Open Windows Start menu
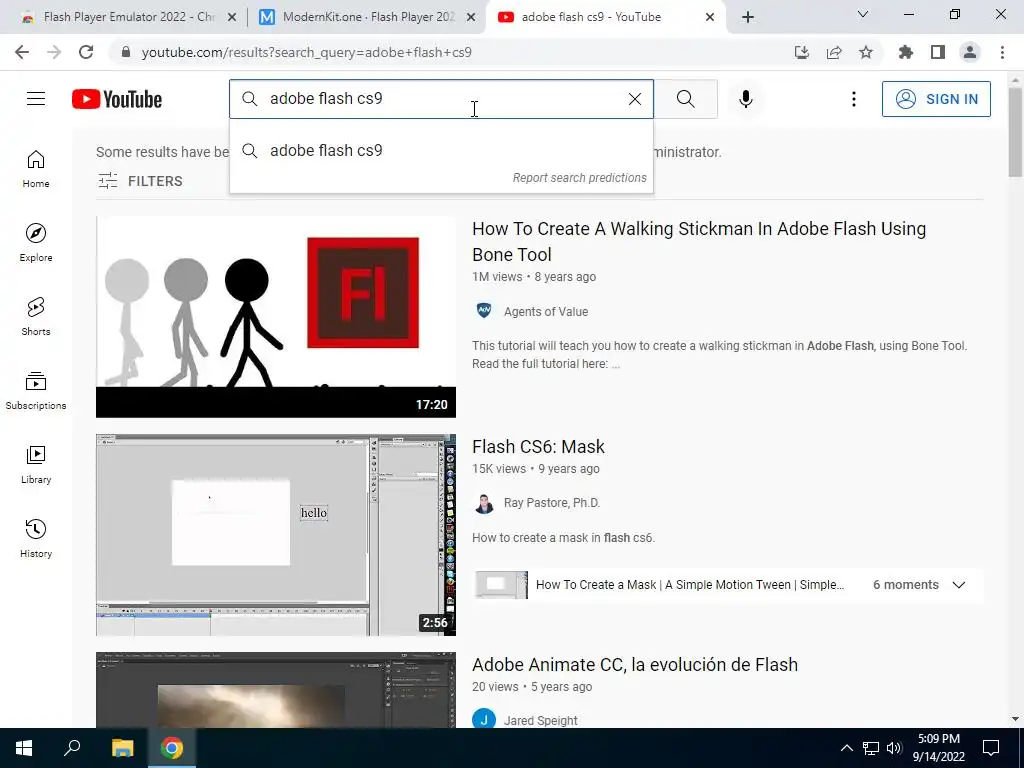 (24, 748)
